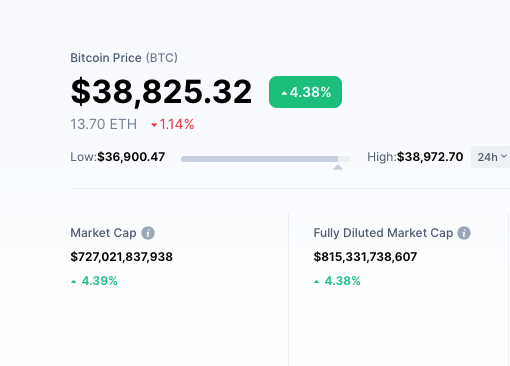
Task: Click the Bitcoin Price (BTC) heading
Action: 124,58
